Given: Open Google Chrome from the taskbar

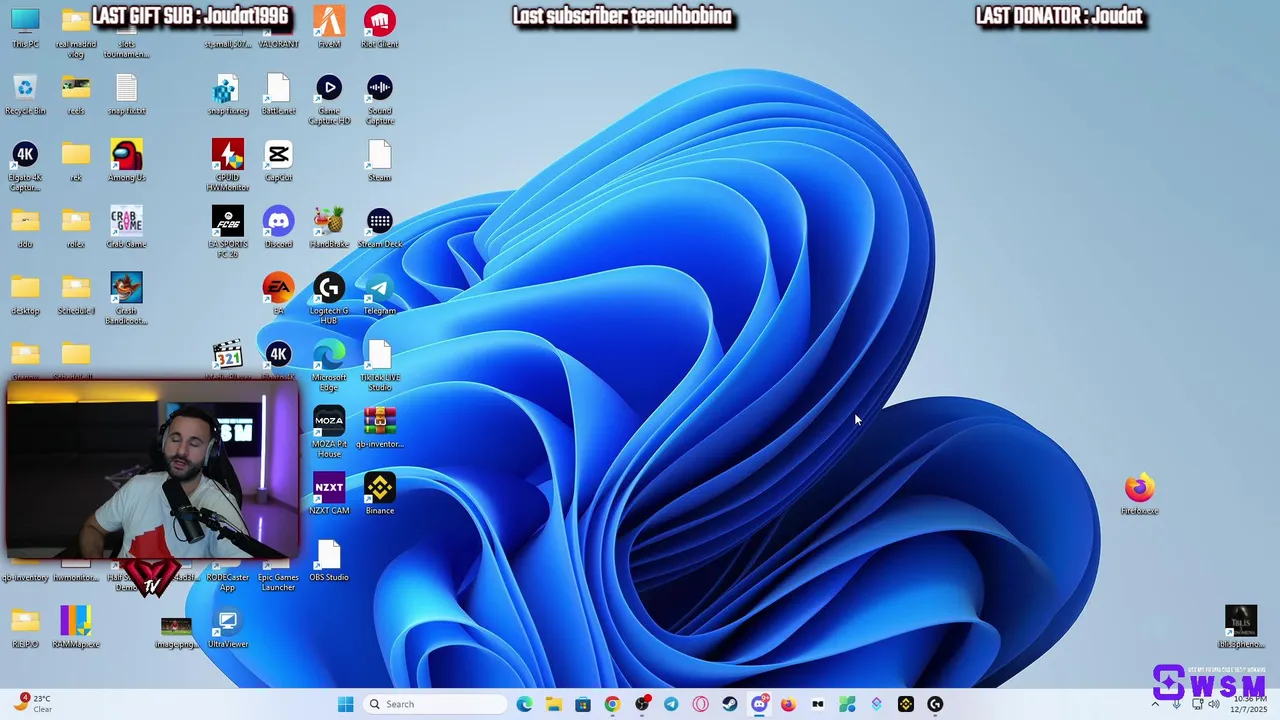Looking at the screenshot, I should [x=612, y=704].
